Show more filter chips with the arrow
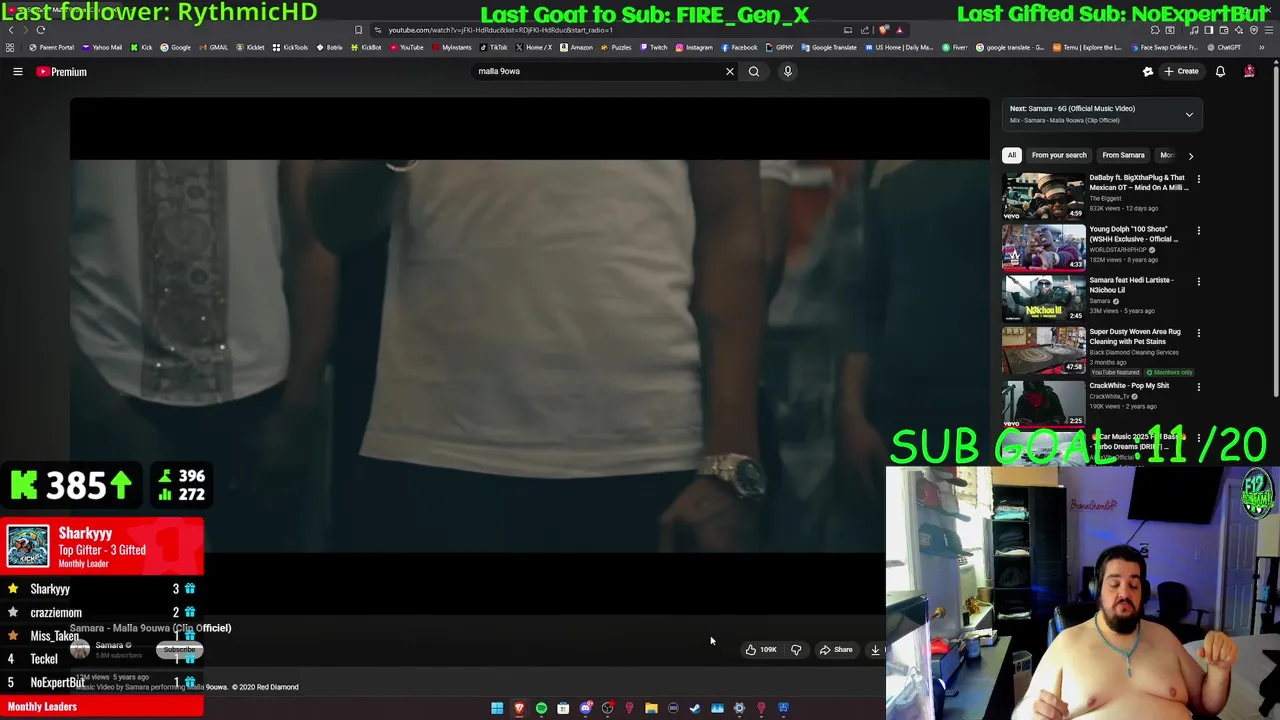Image resolution: width=1280 pixels, height=720 pixels. (x=1190, y=155)
